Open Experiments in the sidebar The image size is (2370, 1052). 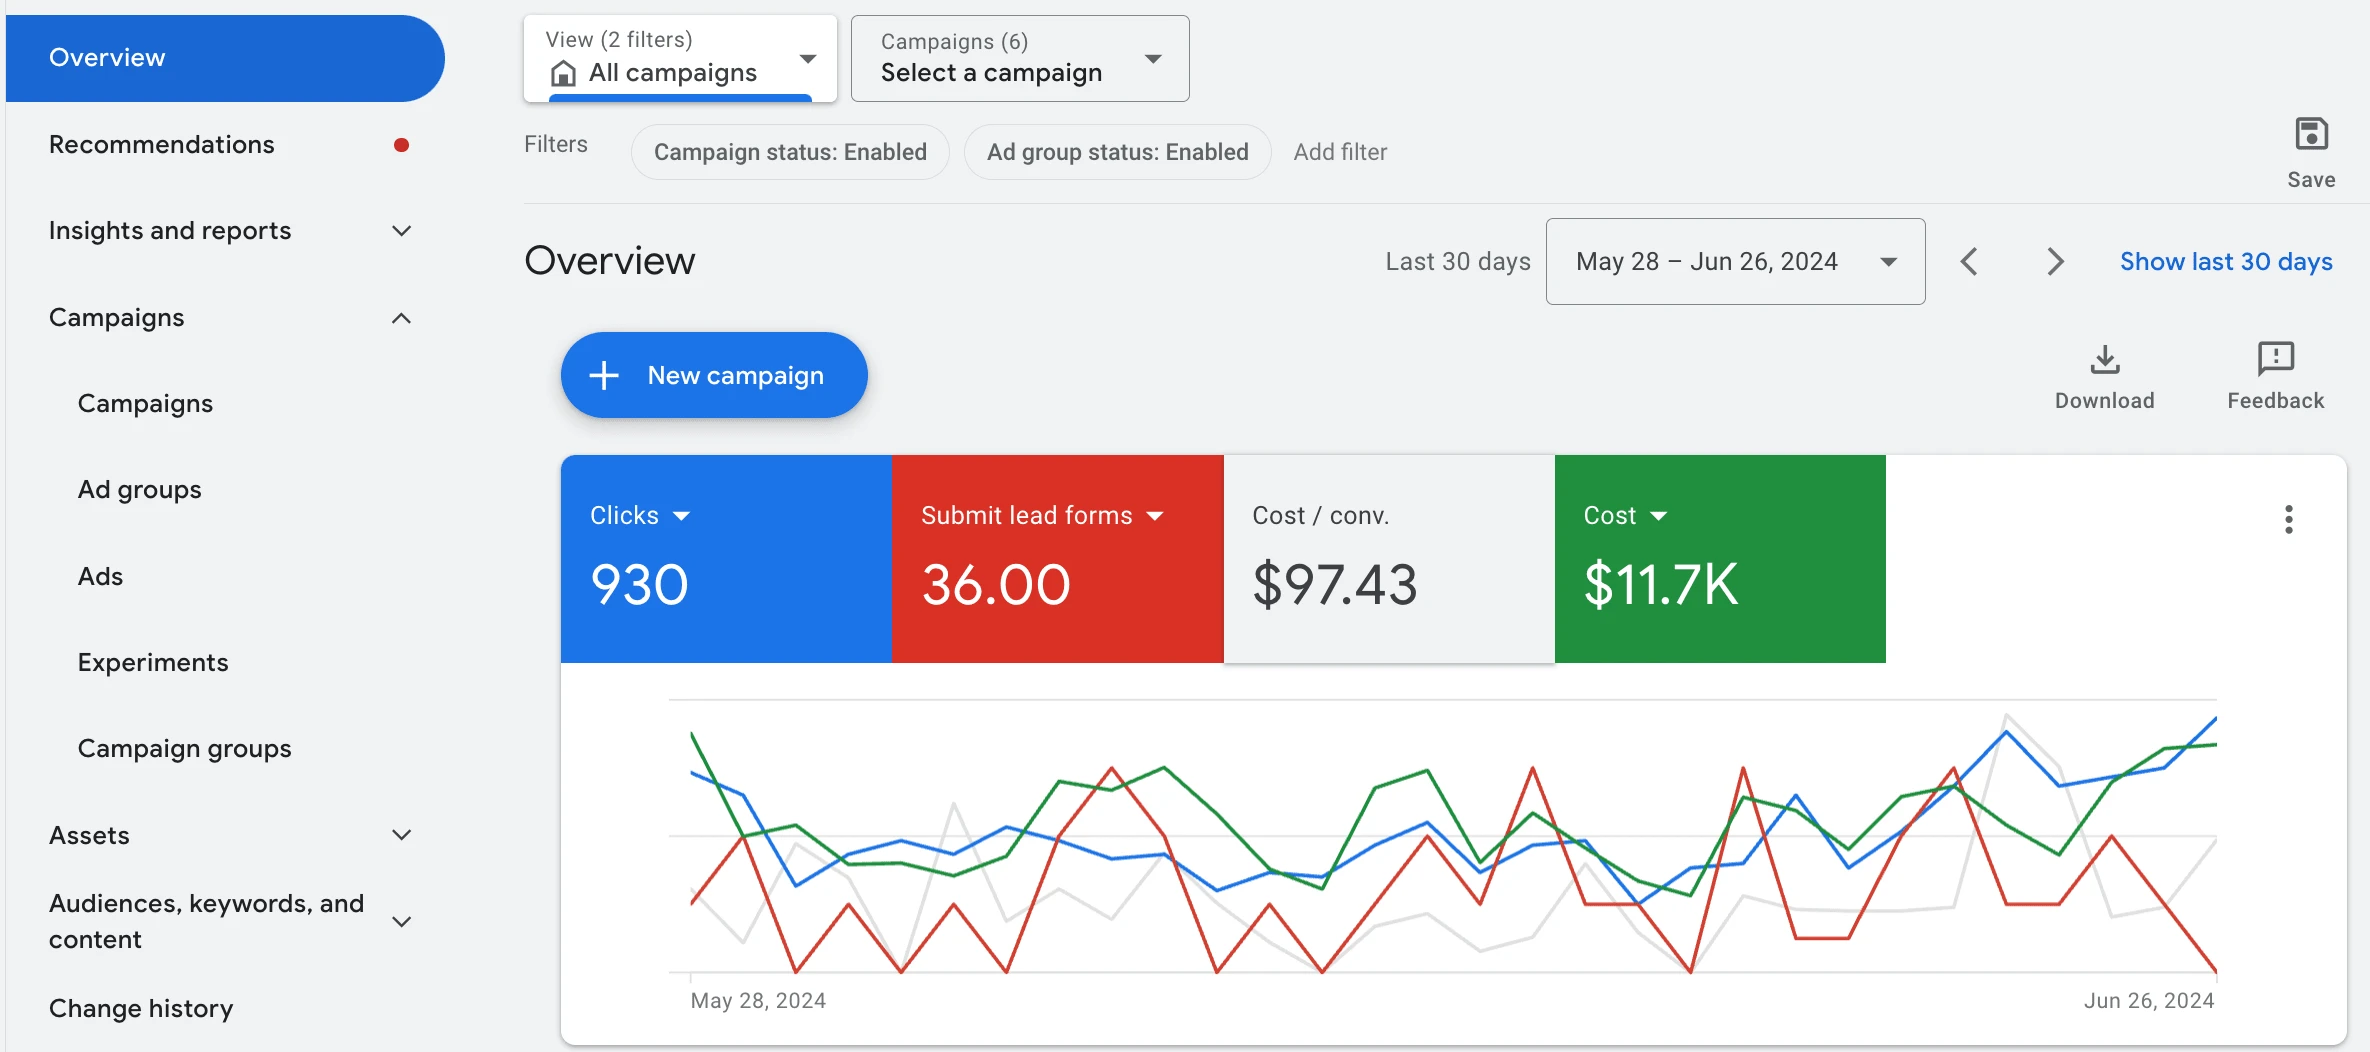pos(153,663)
